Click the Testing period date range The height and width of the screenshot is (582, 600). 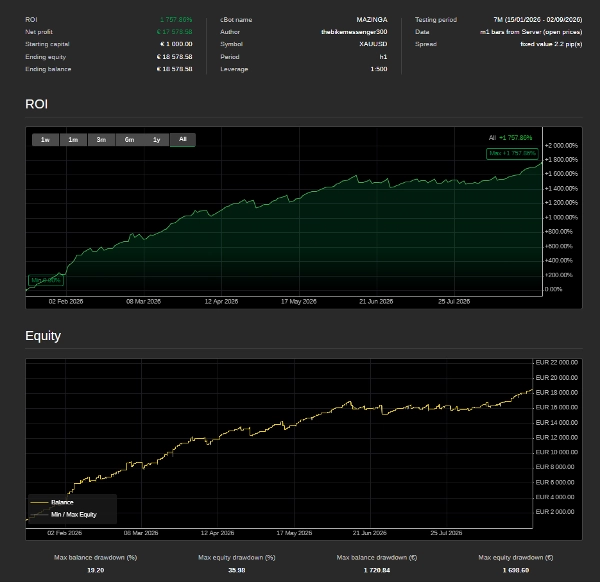click(x=538, y=20)
